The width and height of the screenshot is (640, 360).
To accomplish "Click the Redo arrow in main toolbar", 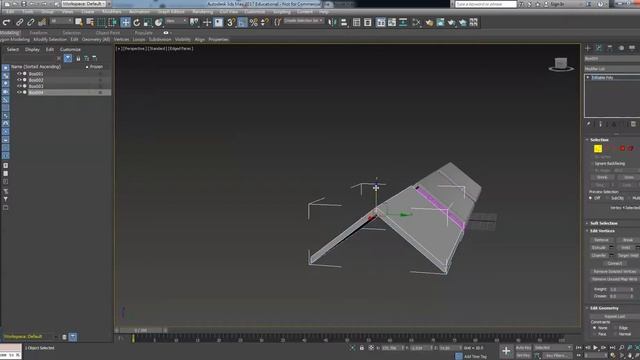I will point(6,22).
